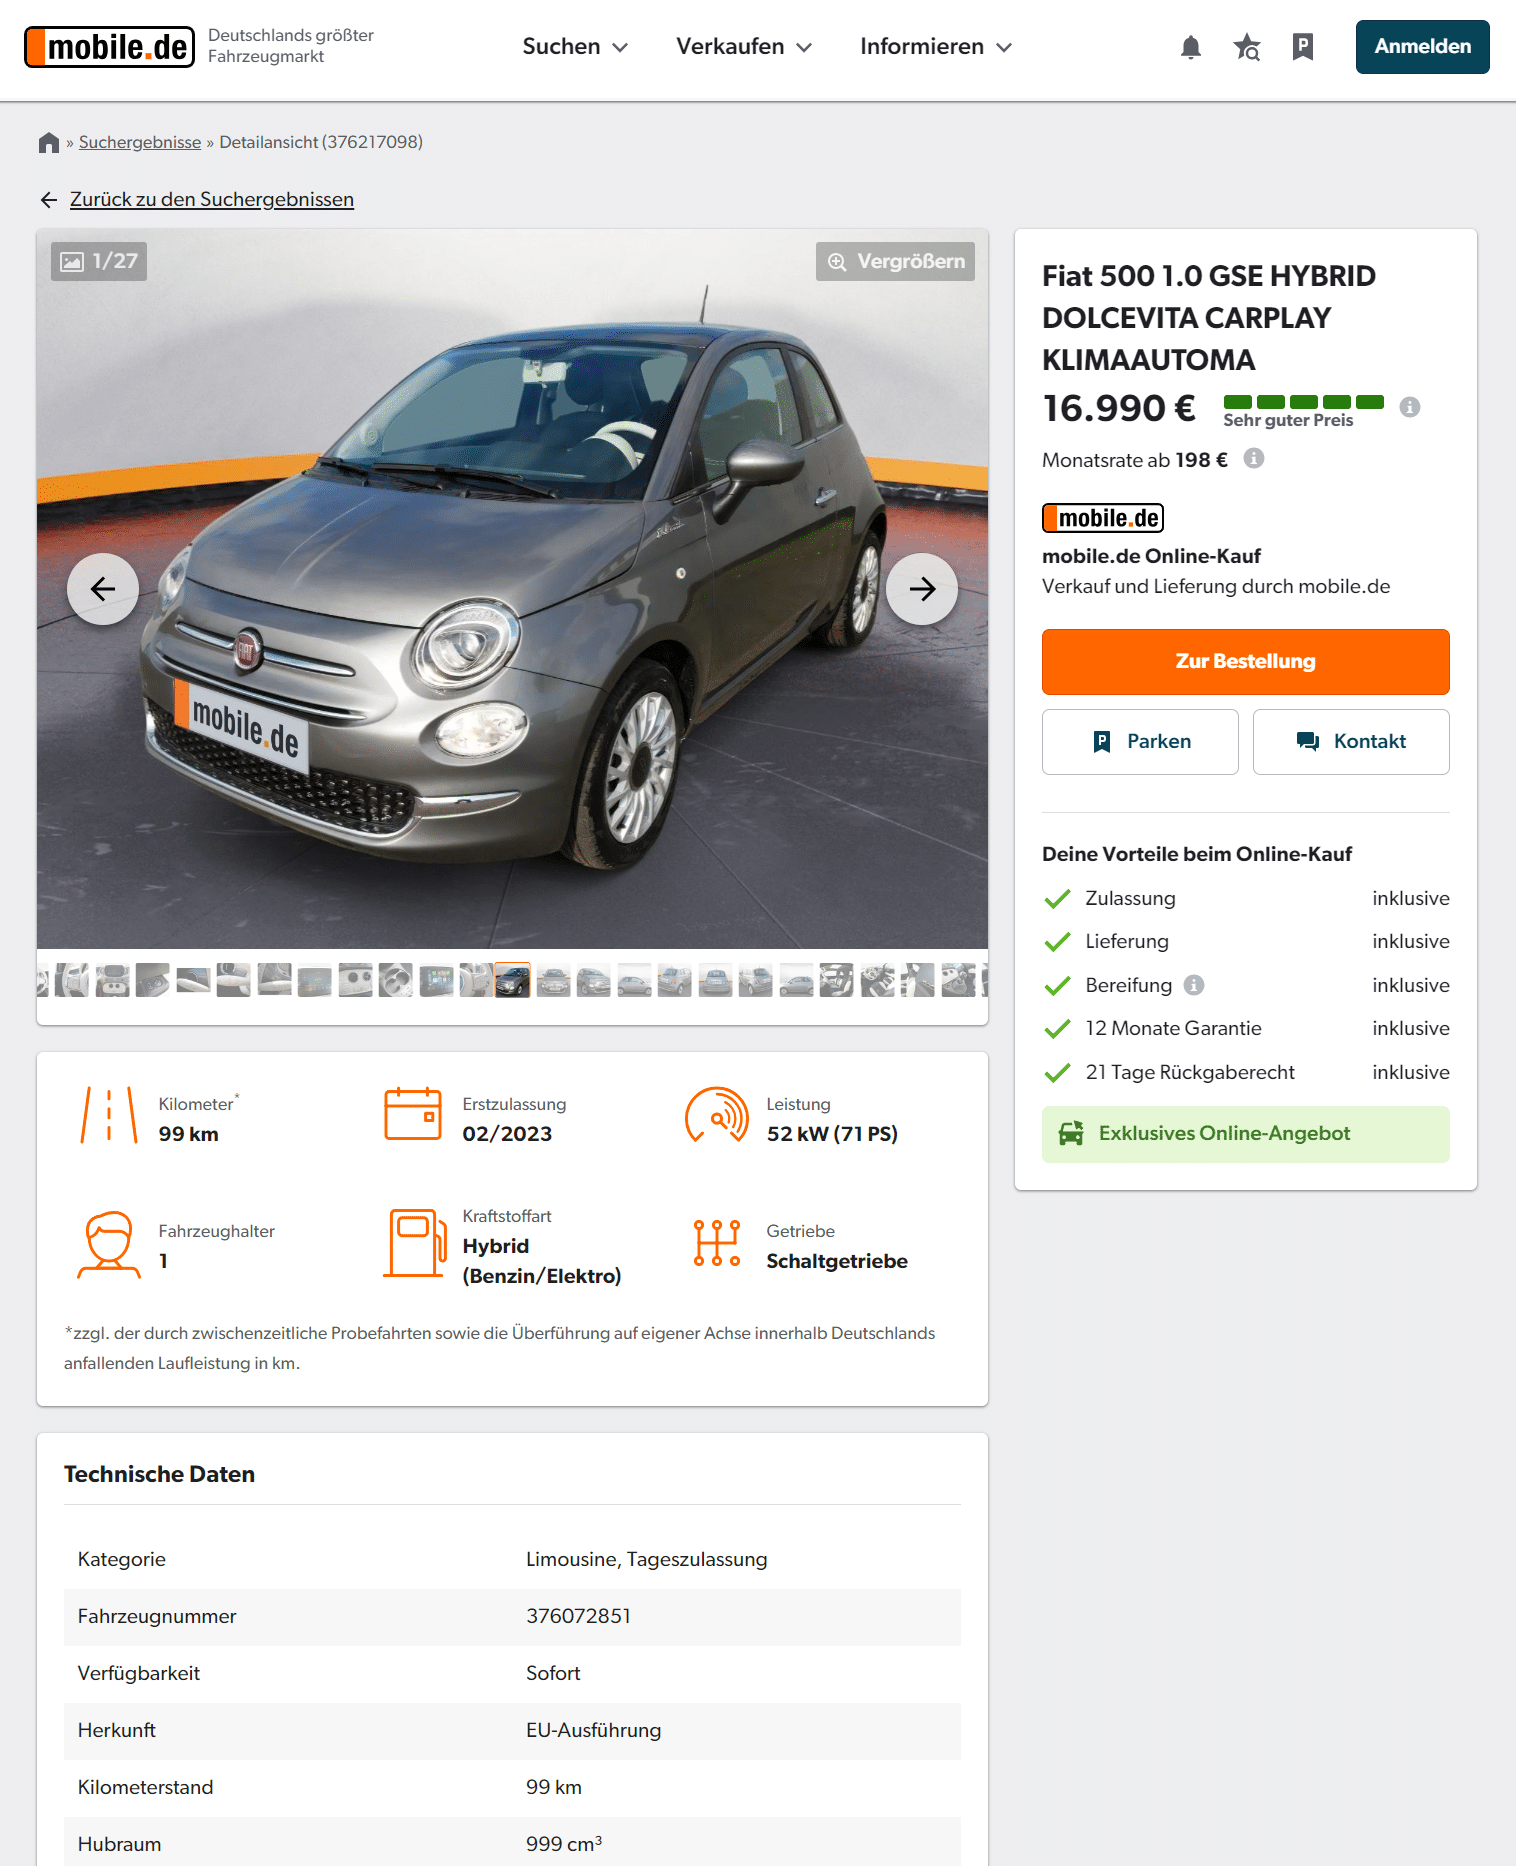Click the back arrow to search results

point(49,200)
